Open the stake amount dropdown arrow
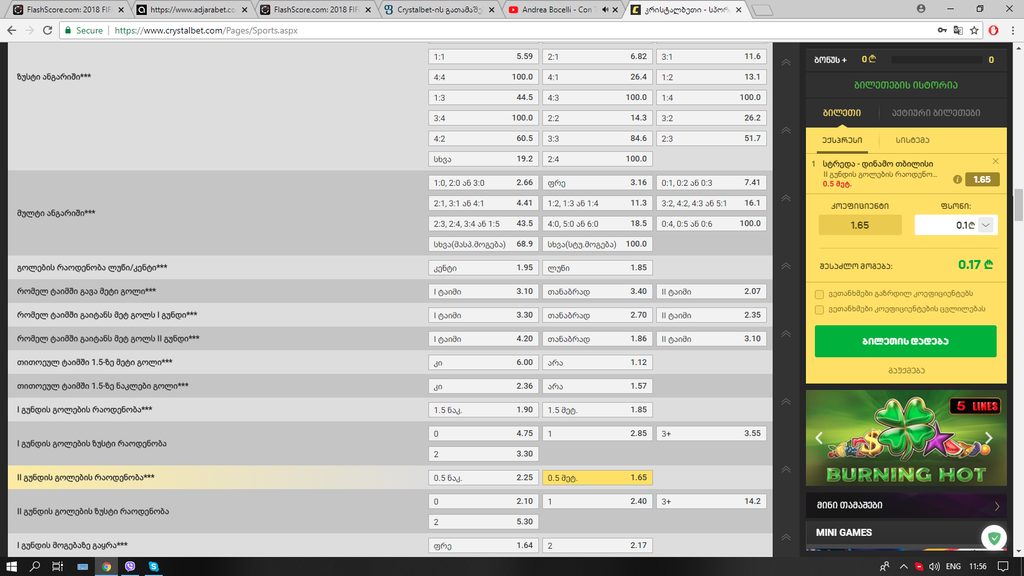The width and height of the screenshot is (1024, 576). pyautogui.click(x=986, y=225)
